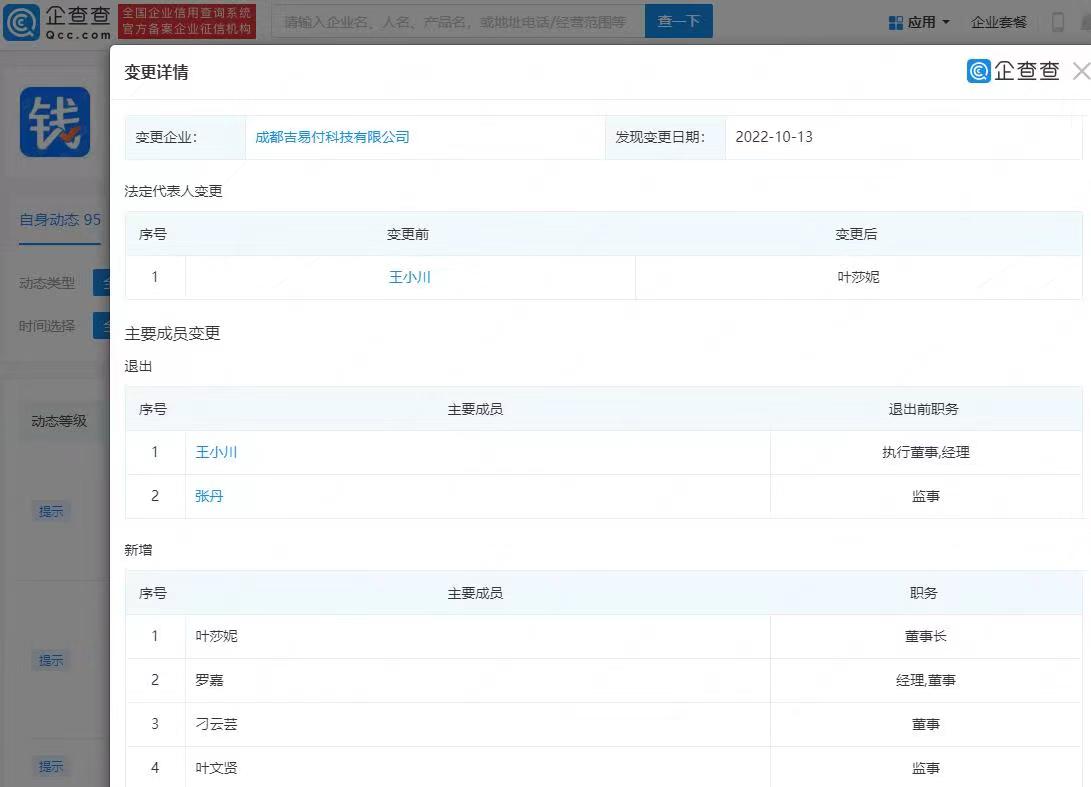Select 叶莎妮 in the 新增 members table
Viewport: 1091px width, 787px height.
pyautogui.click(x=216, y=636)
